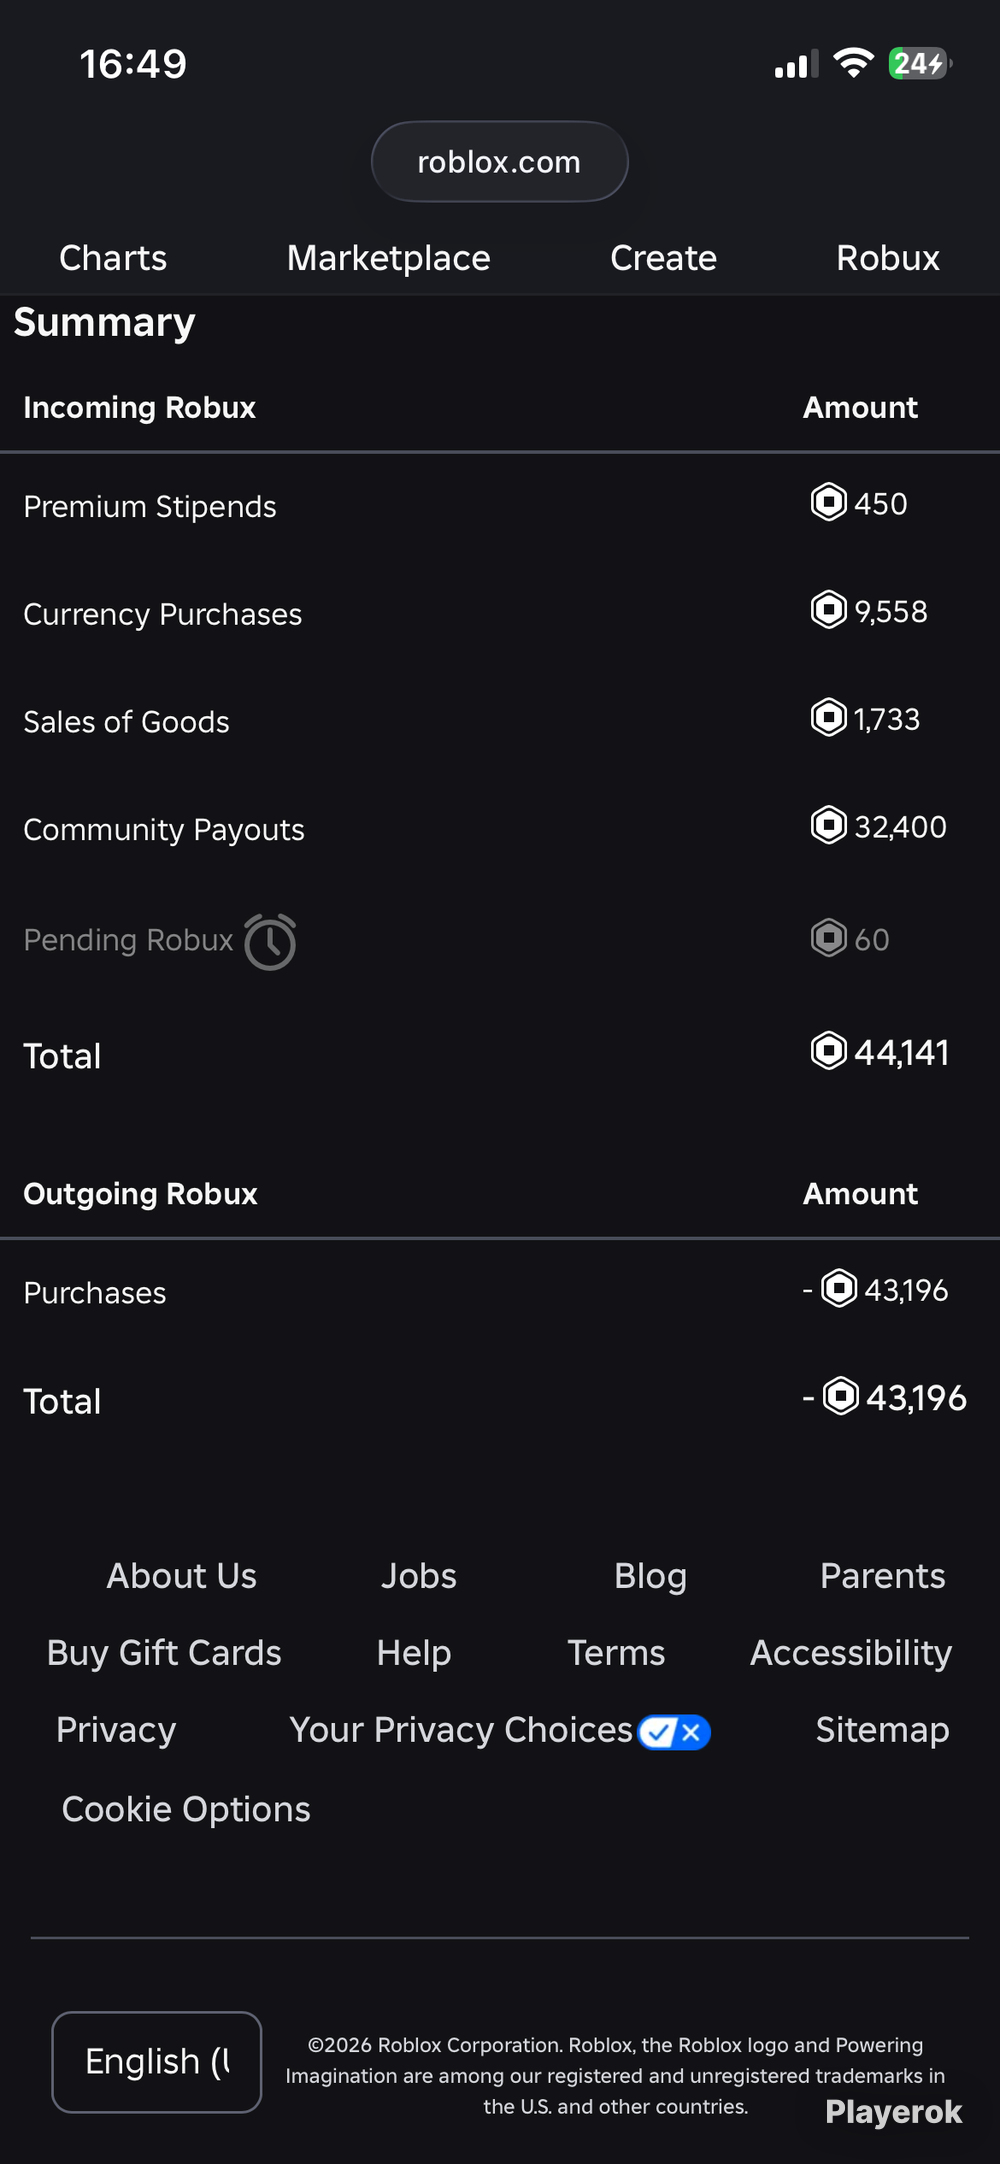The image size is (1000, 2164).
Task: Tap the battery indicator in status bar
Action: [920, 64]
